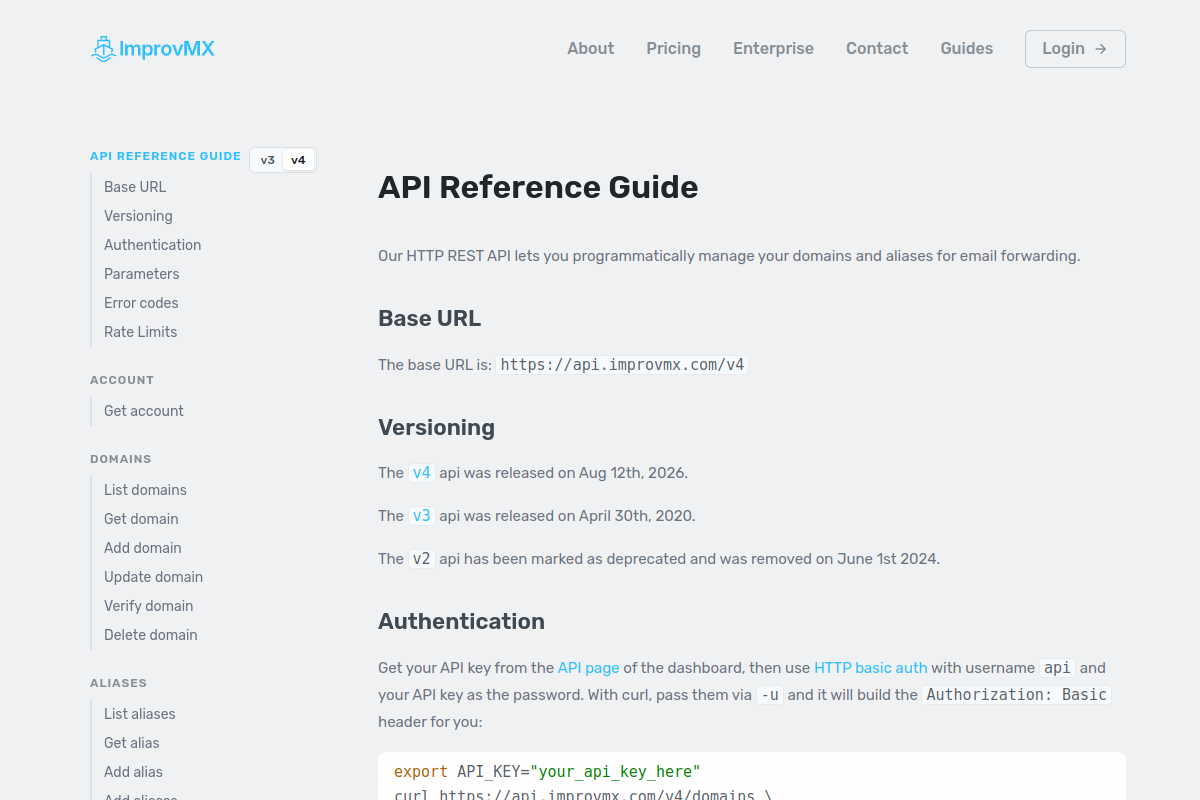Screen dimensions: 1200x800
Task: Open the Contact page
Action: (877, 49)
